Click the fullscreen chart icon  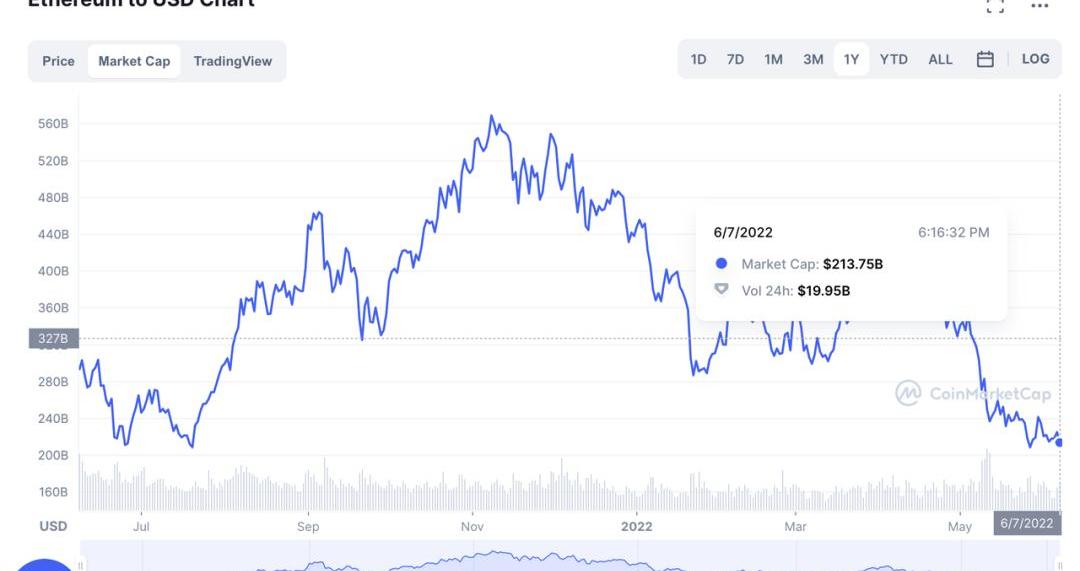pos(995,6)
